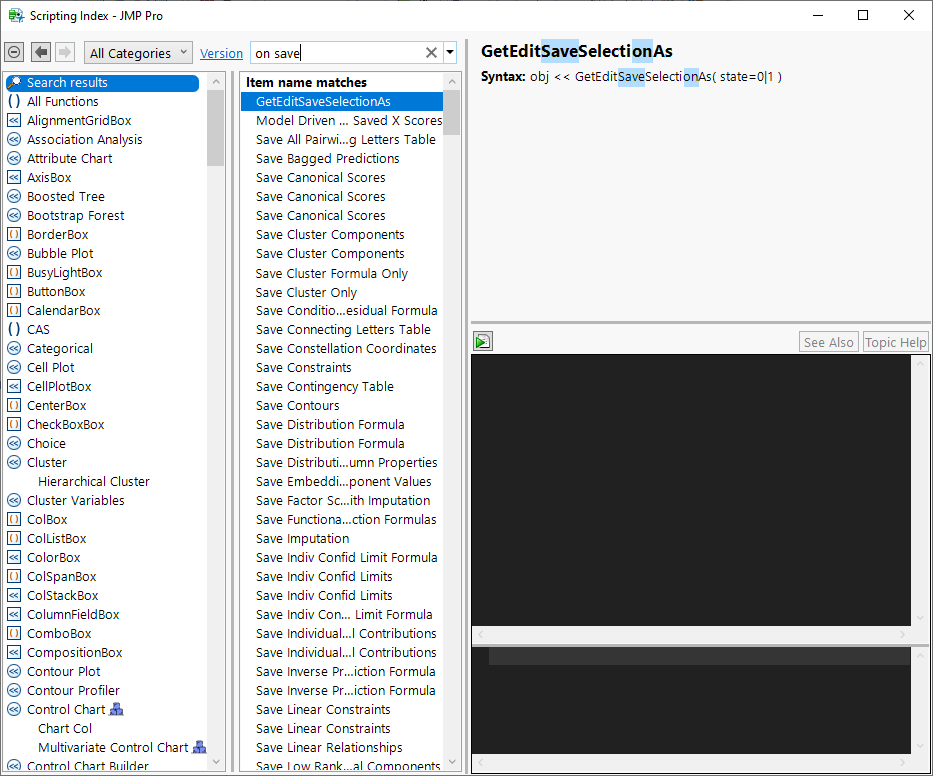Click the See Also button

(828, 342)
